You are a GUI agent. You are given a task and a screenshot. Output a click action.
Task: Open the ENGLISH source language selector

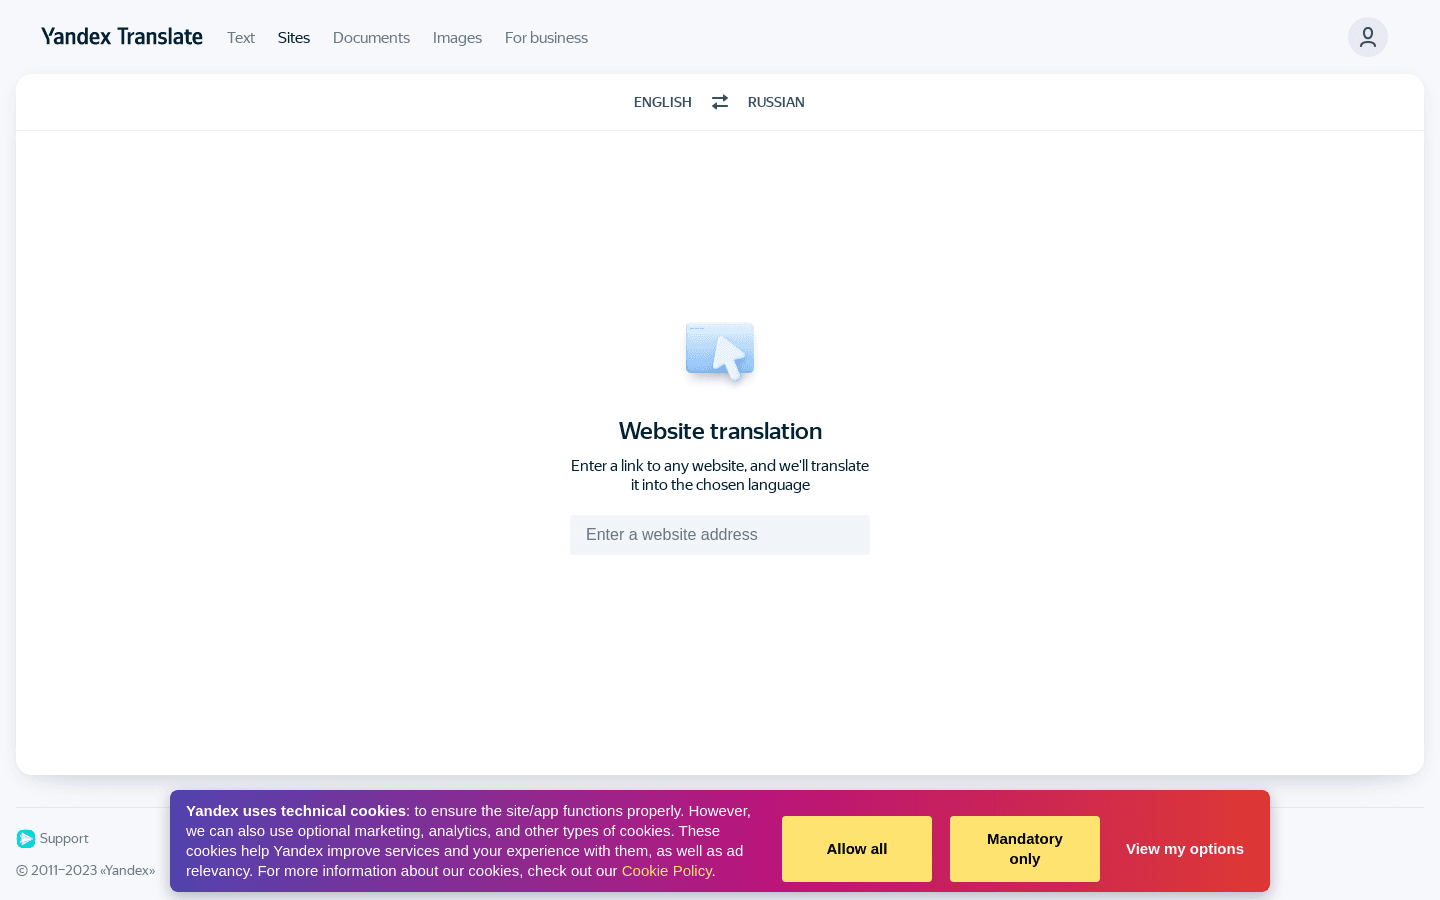[662, 102]
